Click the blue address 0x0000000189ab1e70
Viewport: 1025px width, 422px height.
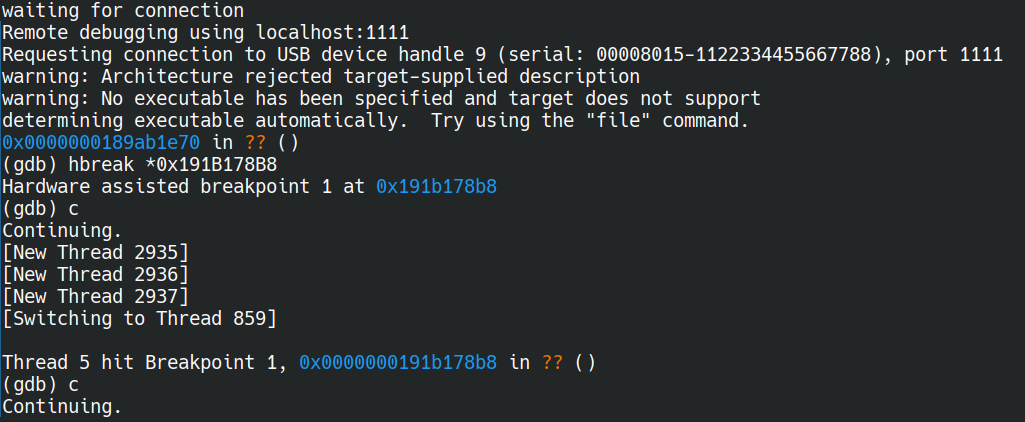click(x=101, y=142)
